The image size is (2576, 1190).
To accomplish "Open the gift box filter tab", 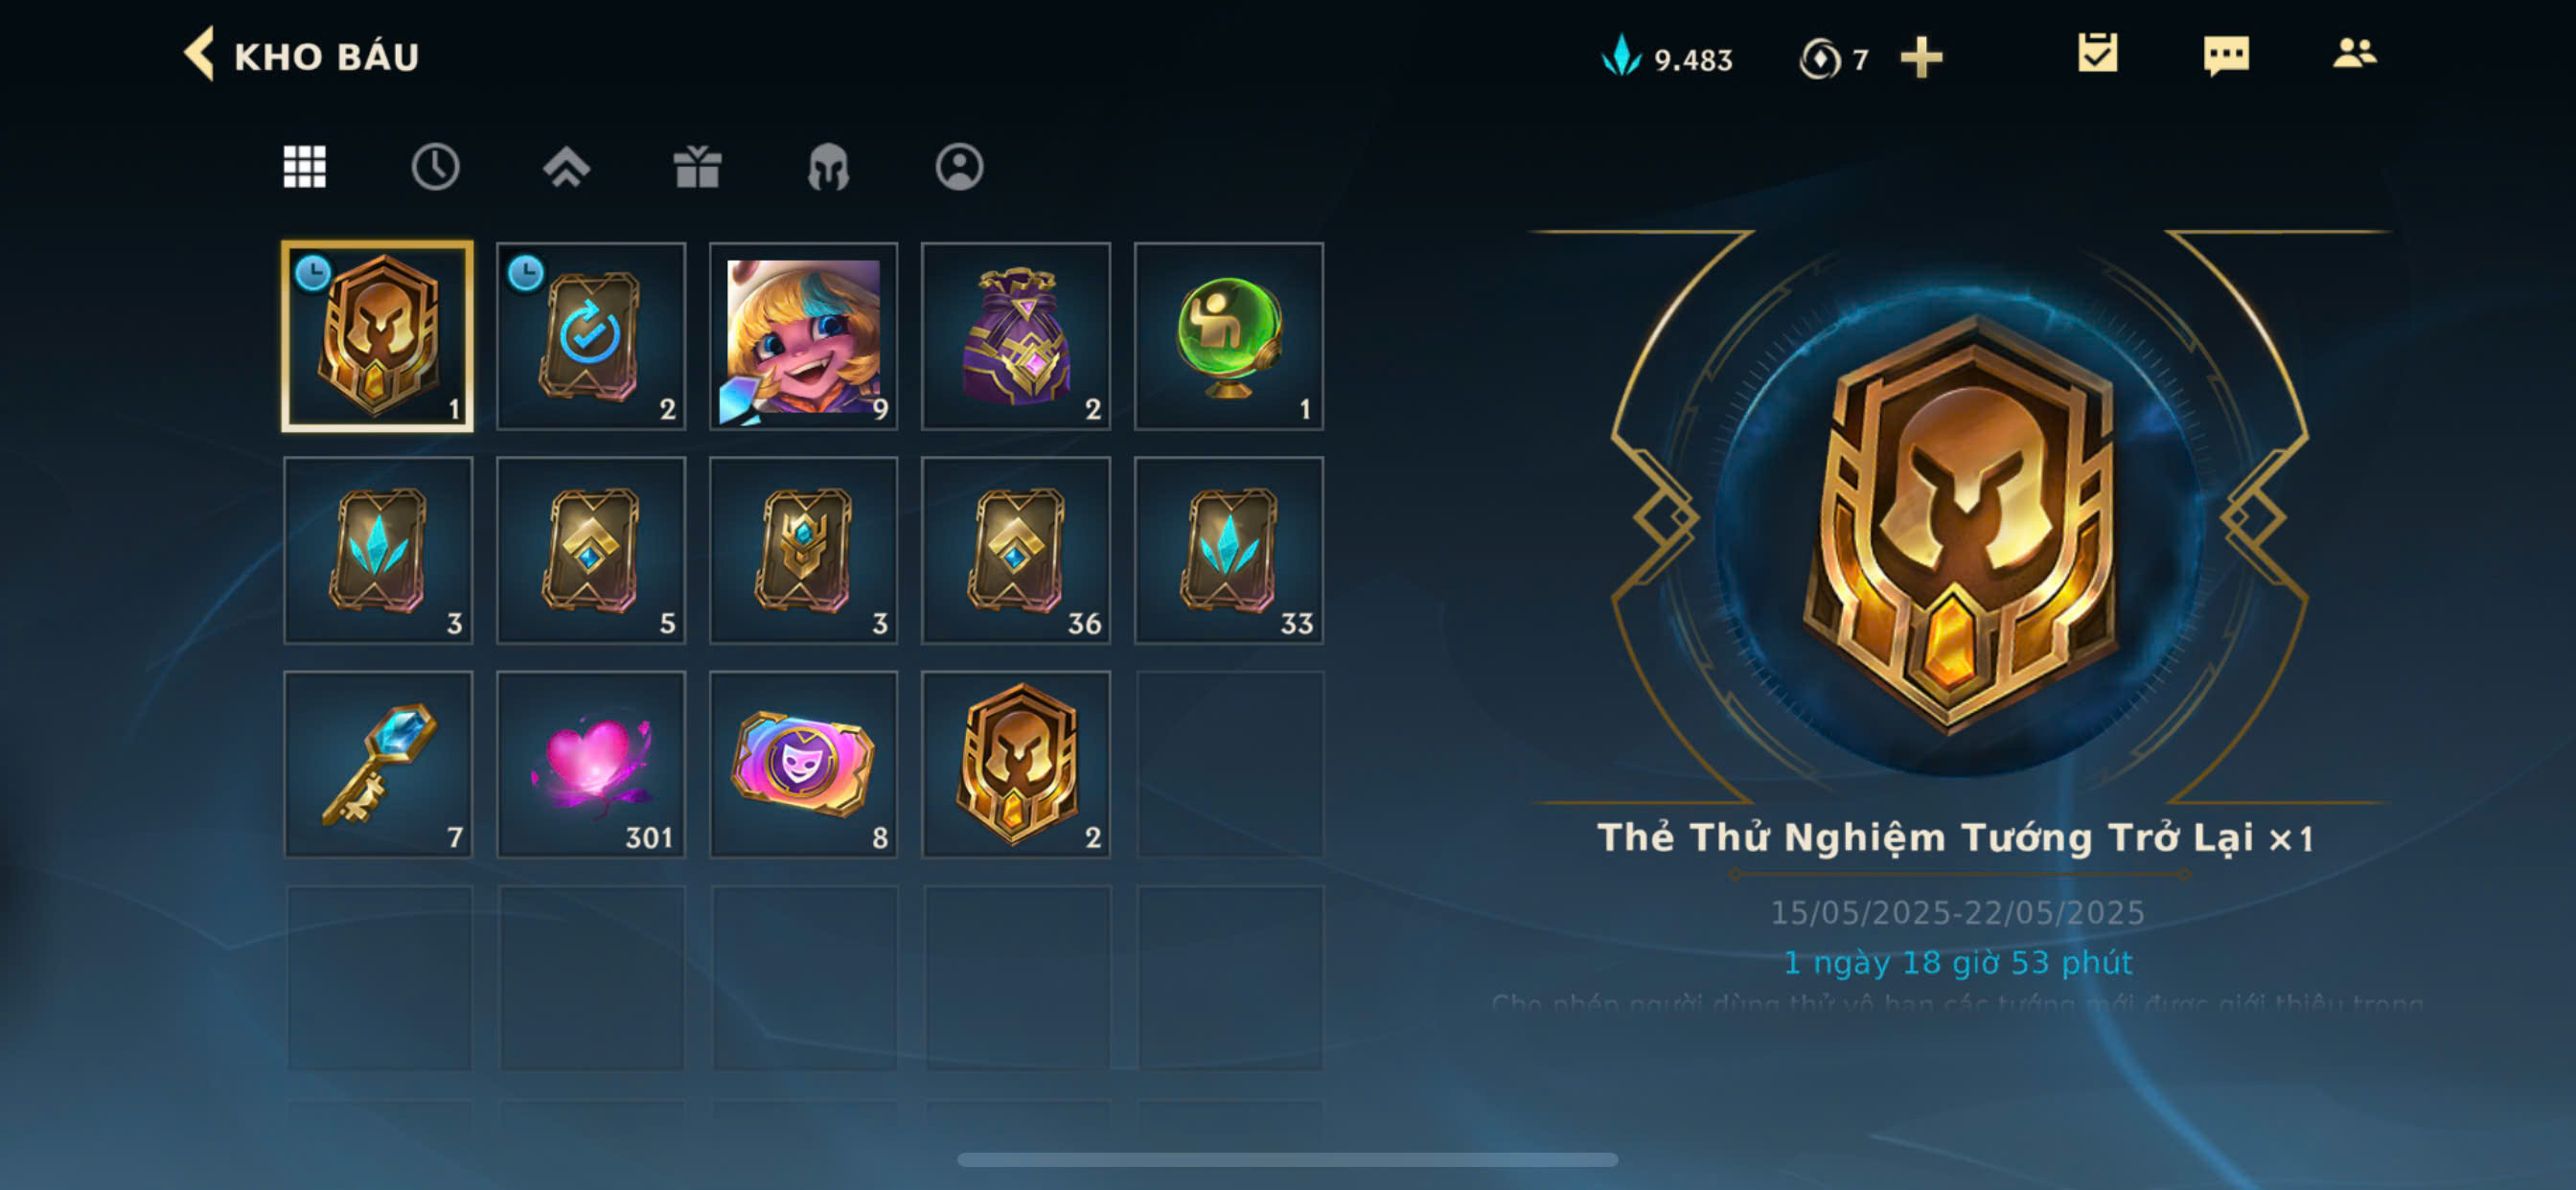I will click(697, 167).
